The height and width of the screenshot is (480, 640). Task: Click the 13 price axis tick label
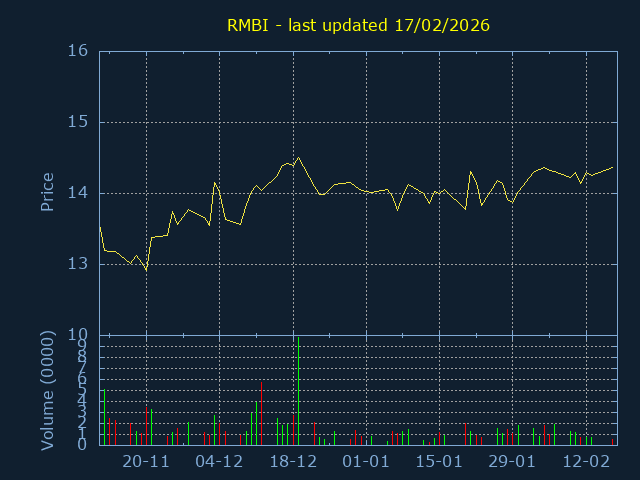[78, 264]
